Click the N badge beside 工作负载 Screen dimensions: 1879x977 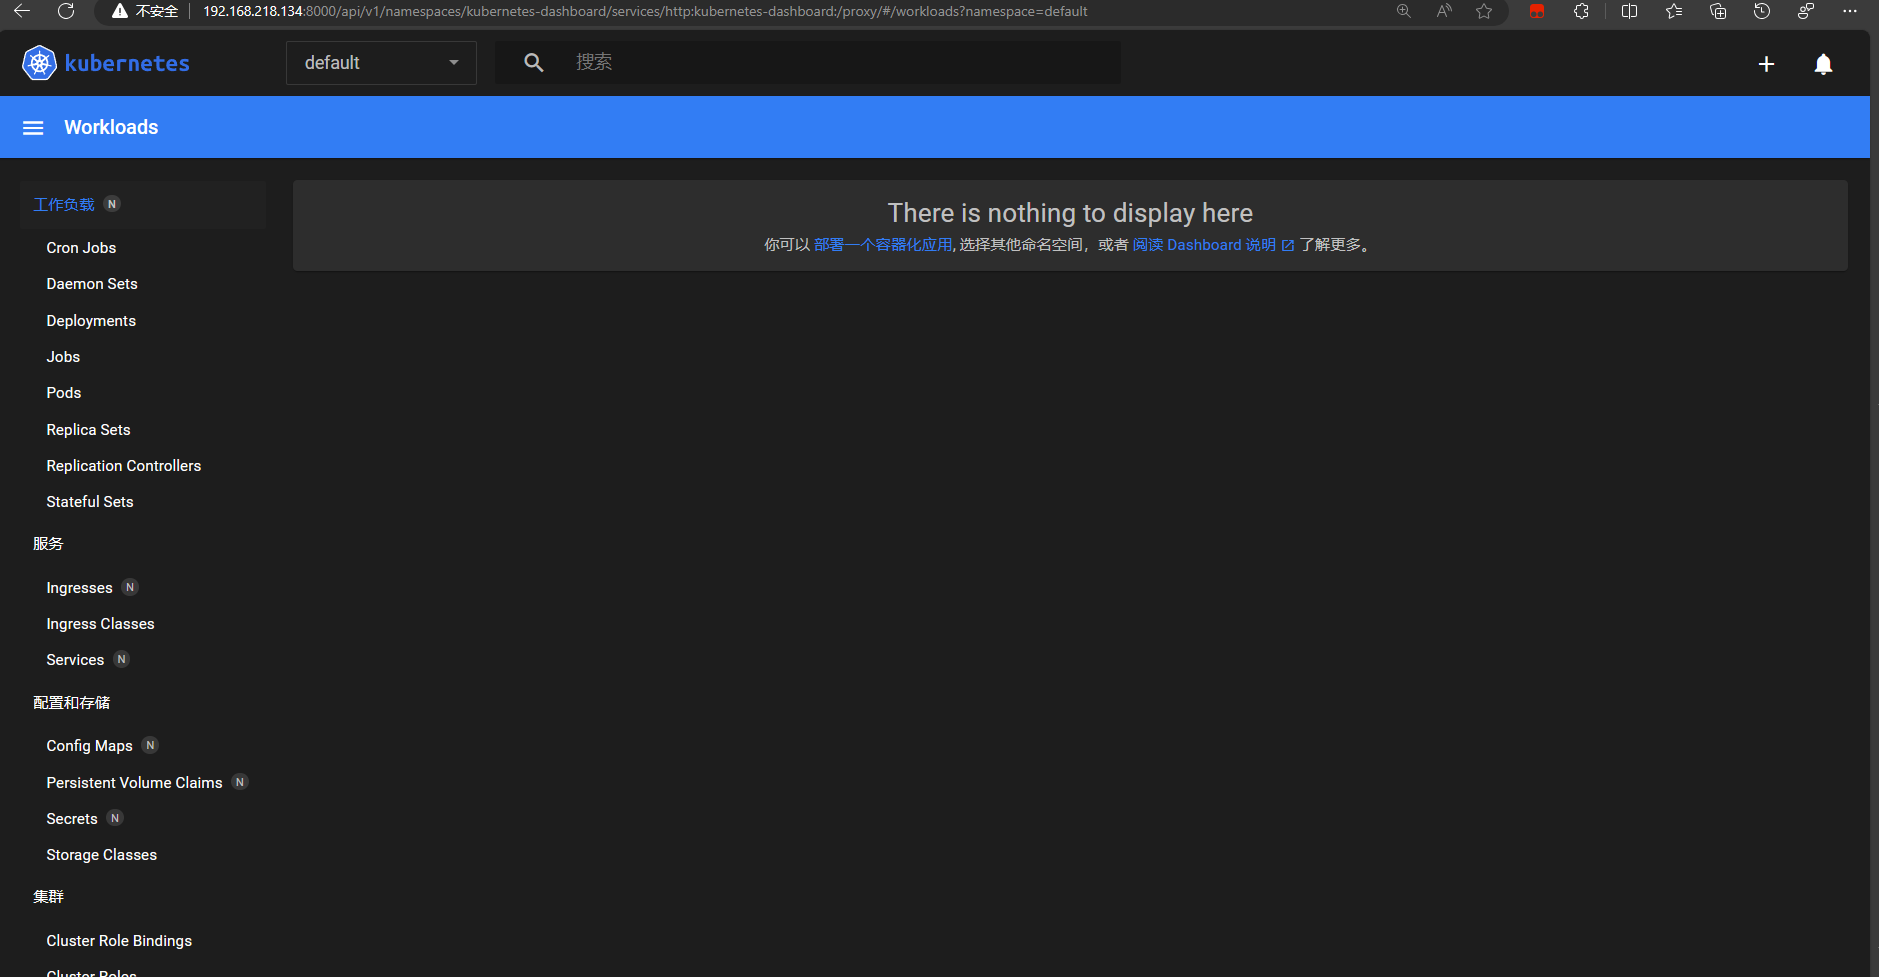[112, 204]
